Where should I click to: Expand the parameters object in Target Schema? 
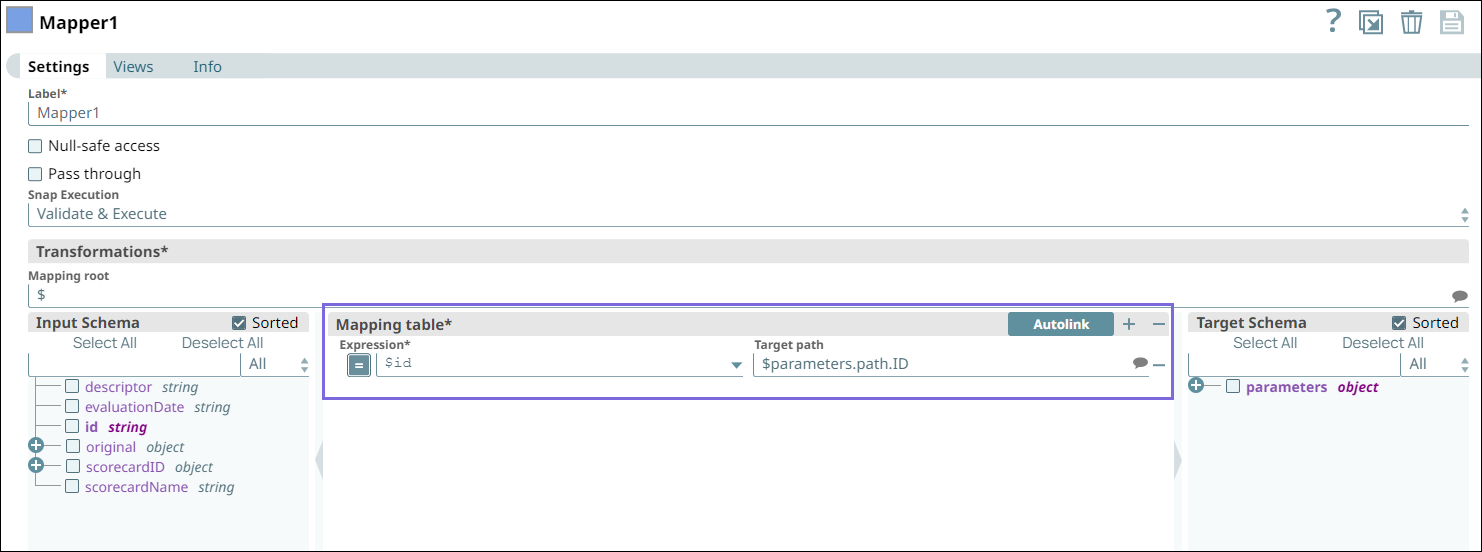[1196, 386]
